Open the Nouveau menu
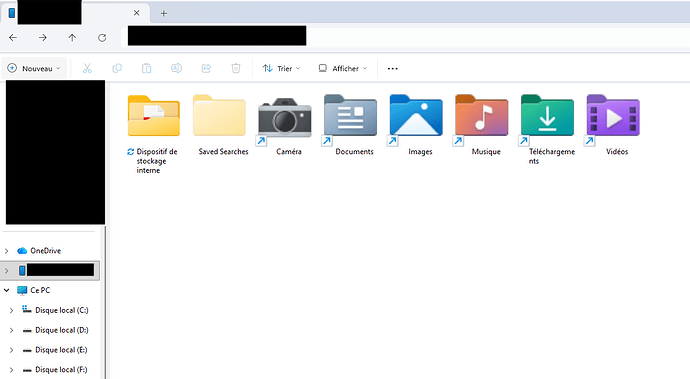690x379 pixels. pos(34,68)
